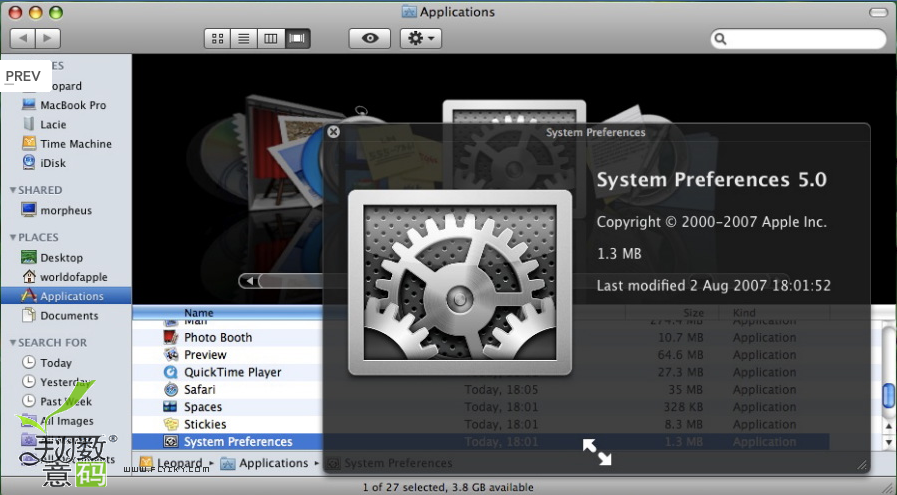897x495 pixels.
Task: Click the list's vertical scrollbar thumb
Action: click(x=888, y=395)
